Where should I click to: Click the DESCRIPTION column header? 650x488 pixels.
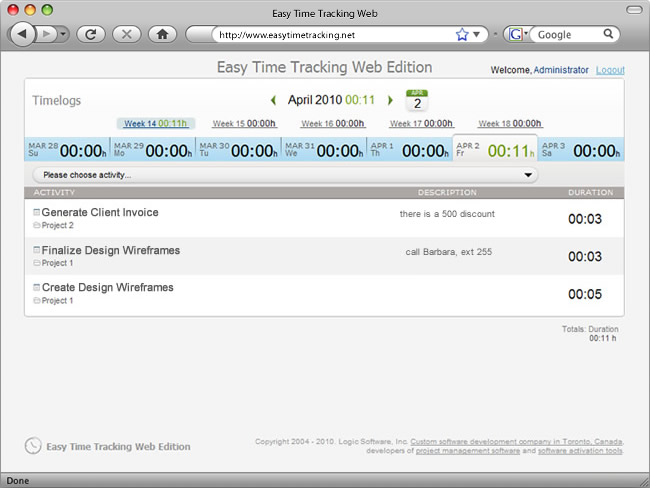click(x=447, y=192)
